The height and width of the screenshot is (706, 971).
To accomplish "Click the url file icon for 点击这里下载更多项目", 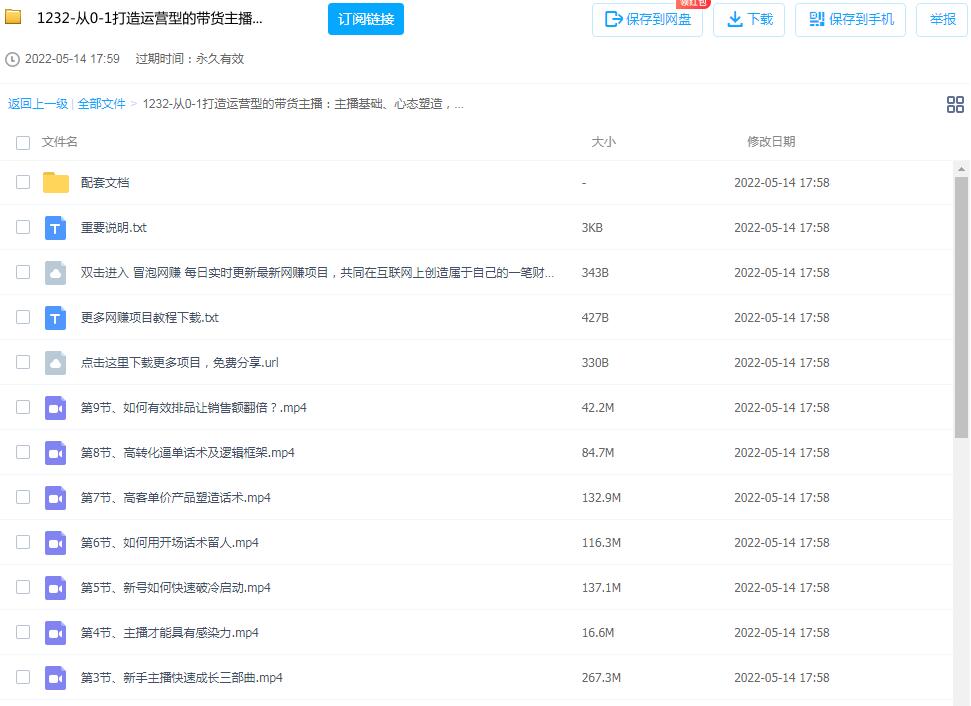I will pyautogui.click(x=56, y=363).
